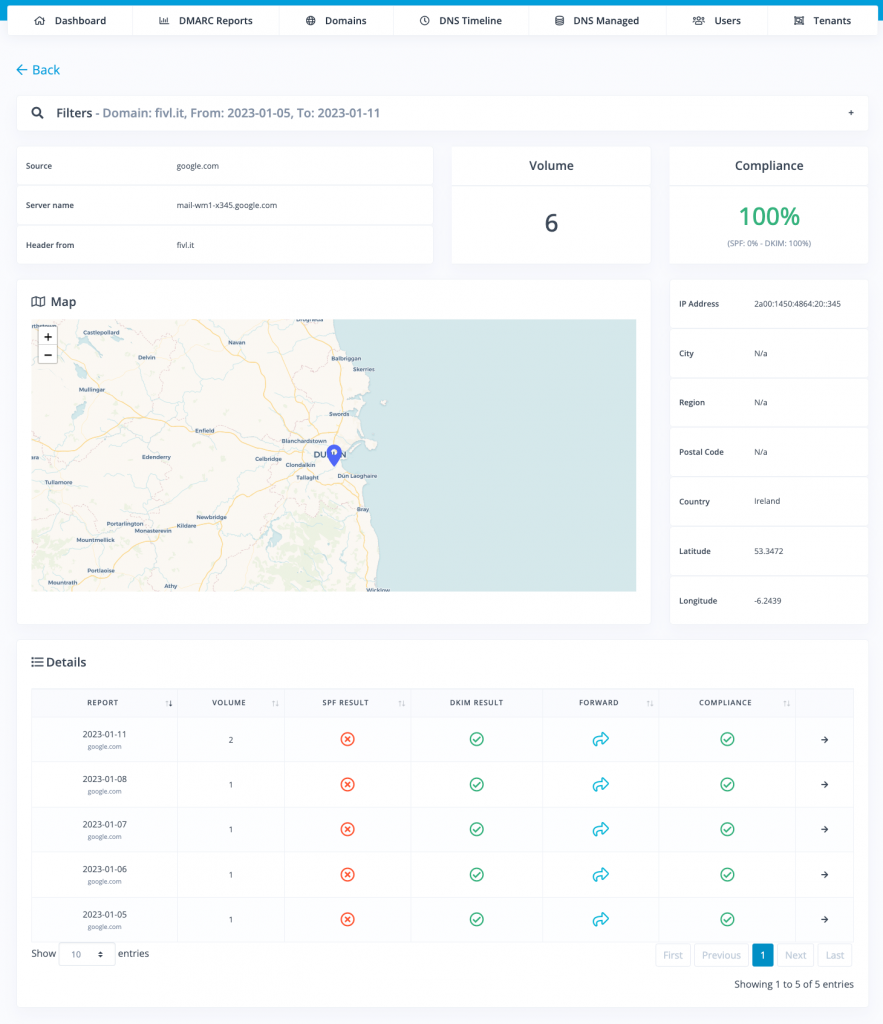883x1024 pixels.
Task: Click SPF fail icon in 2023-01-06 row
Action: pos(347,874)
